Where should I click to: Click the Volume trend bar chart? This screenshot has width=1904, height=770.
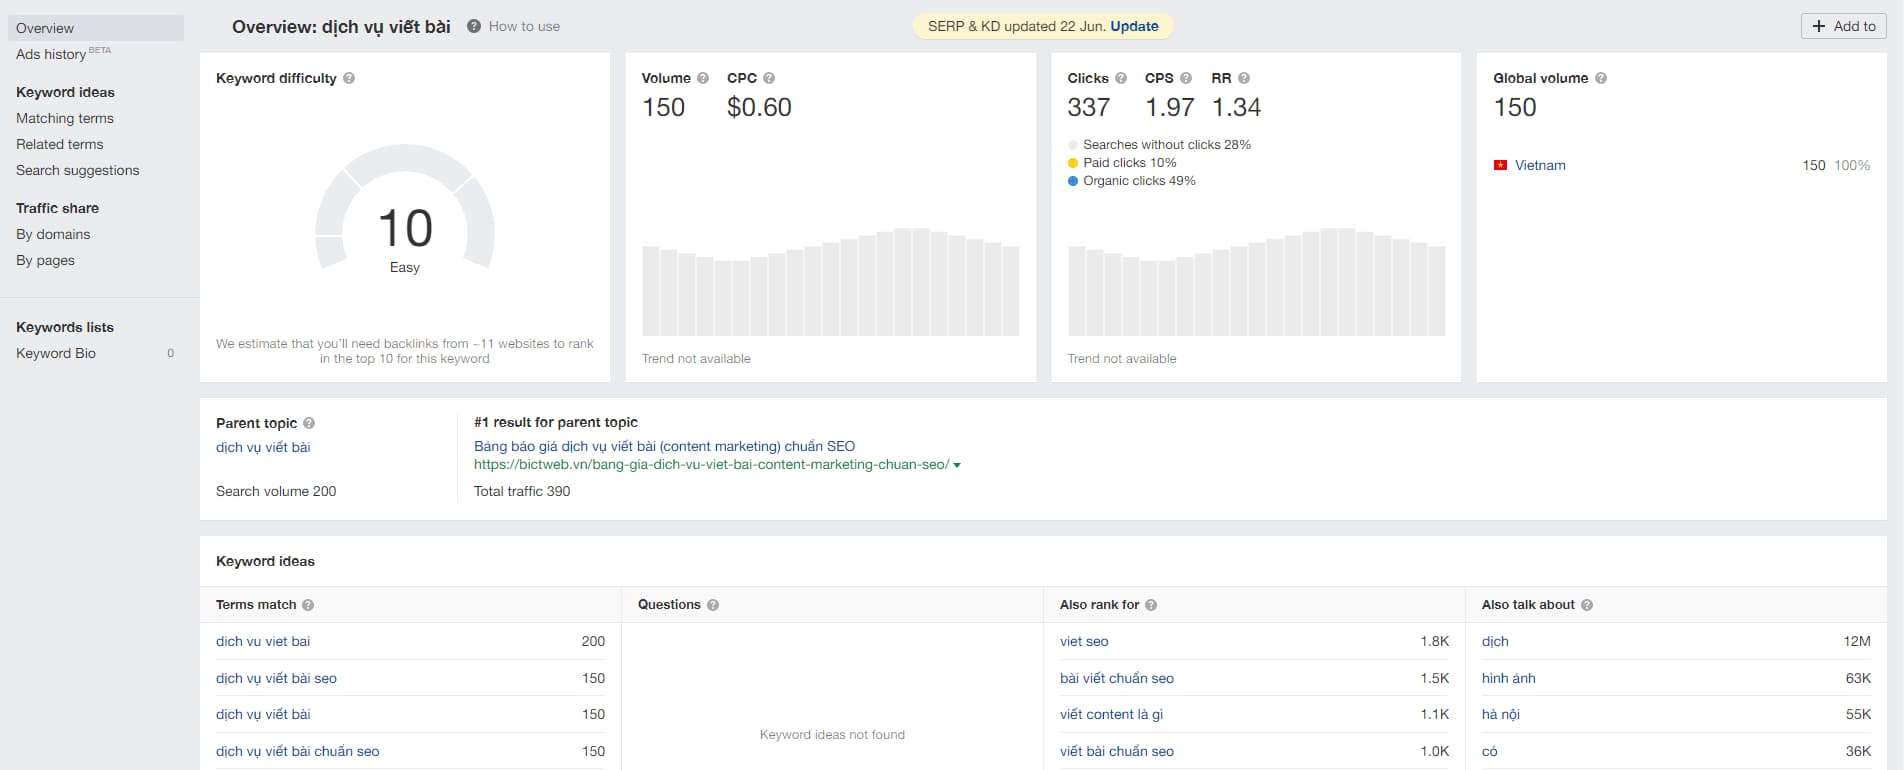pos(830,282)
